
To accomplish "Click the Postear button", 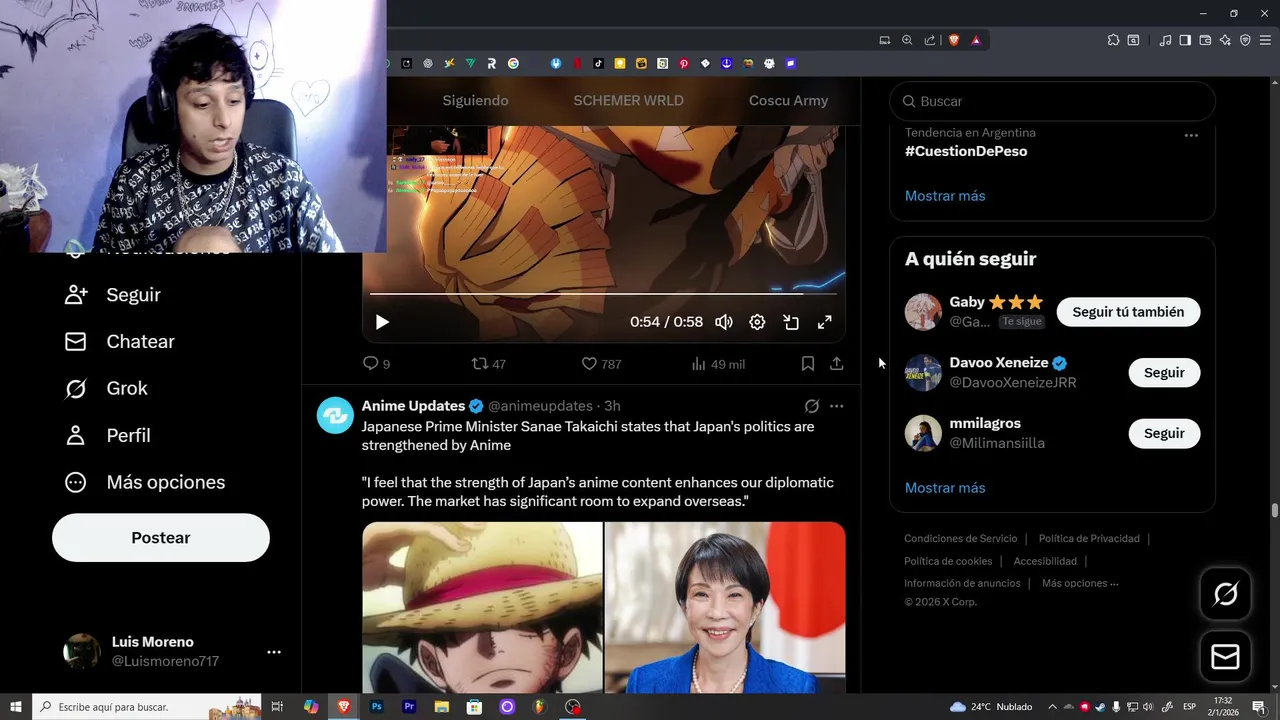I will [x=161, y=538].
